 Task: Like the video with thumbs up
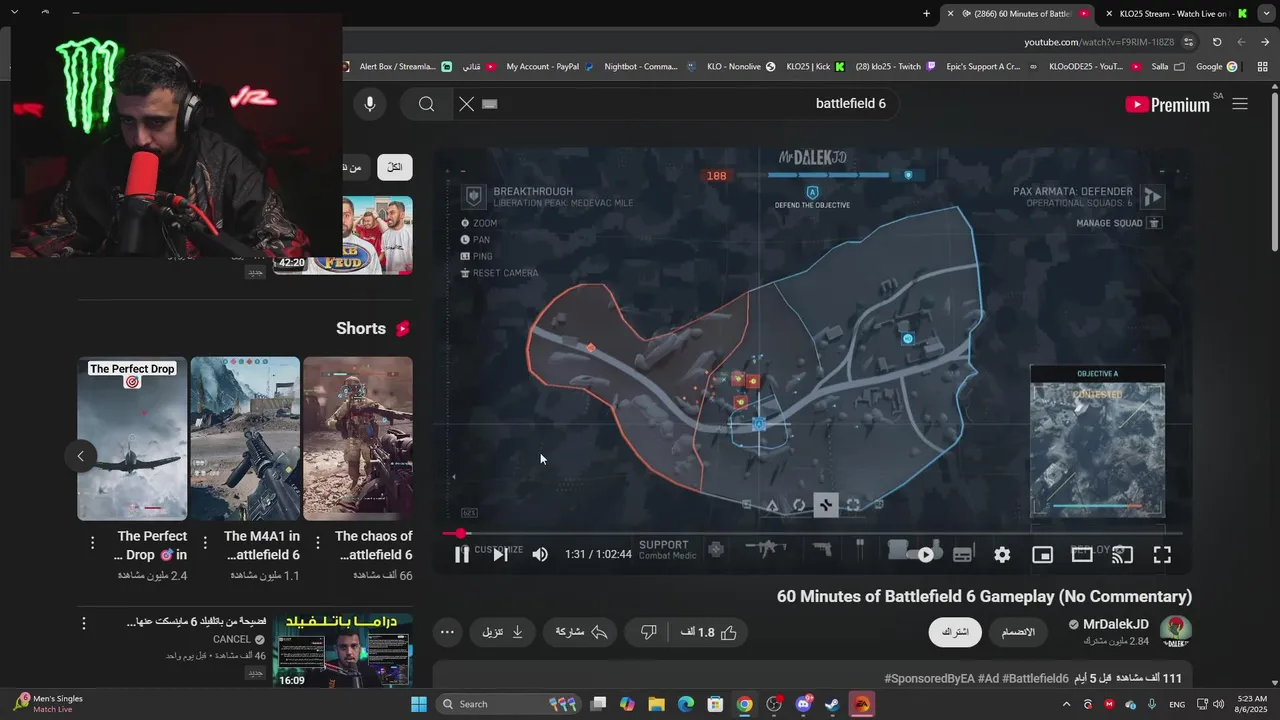pyautogui.click(x=709, y=632)
